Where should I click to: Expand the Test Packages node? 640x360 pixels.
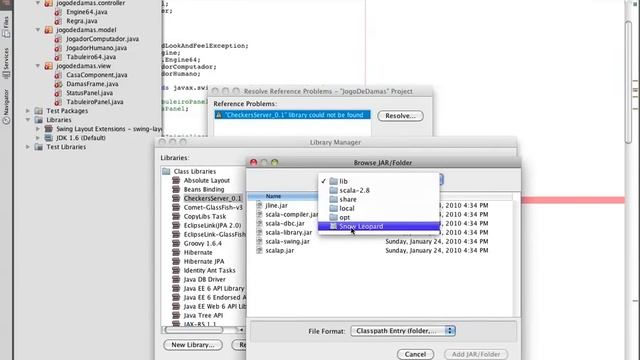point(28,111)
